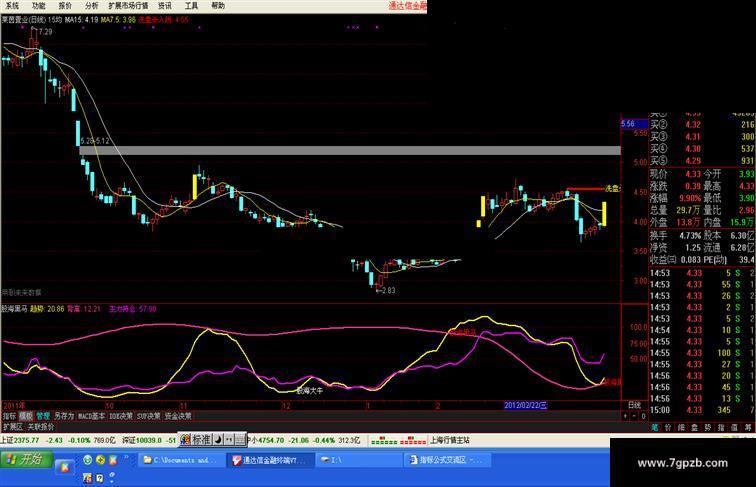Click the grey 5.28-5.12 gap band
Image resolution: width=756 pixels, height=487 pixels.
[x=350, y=150]
